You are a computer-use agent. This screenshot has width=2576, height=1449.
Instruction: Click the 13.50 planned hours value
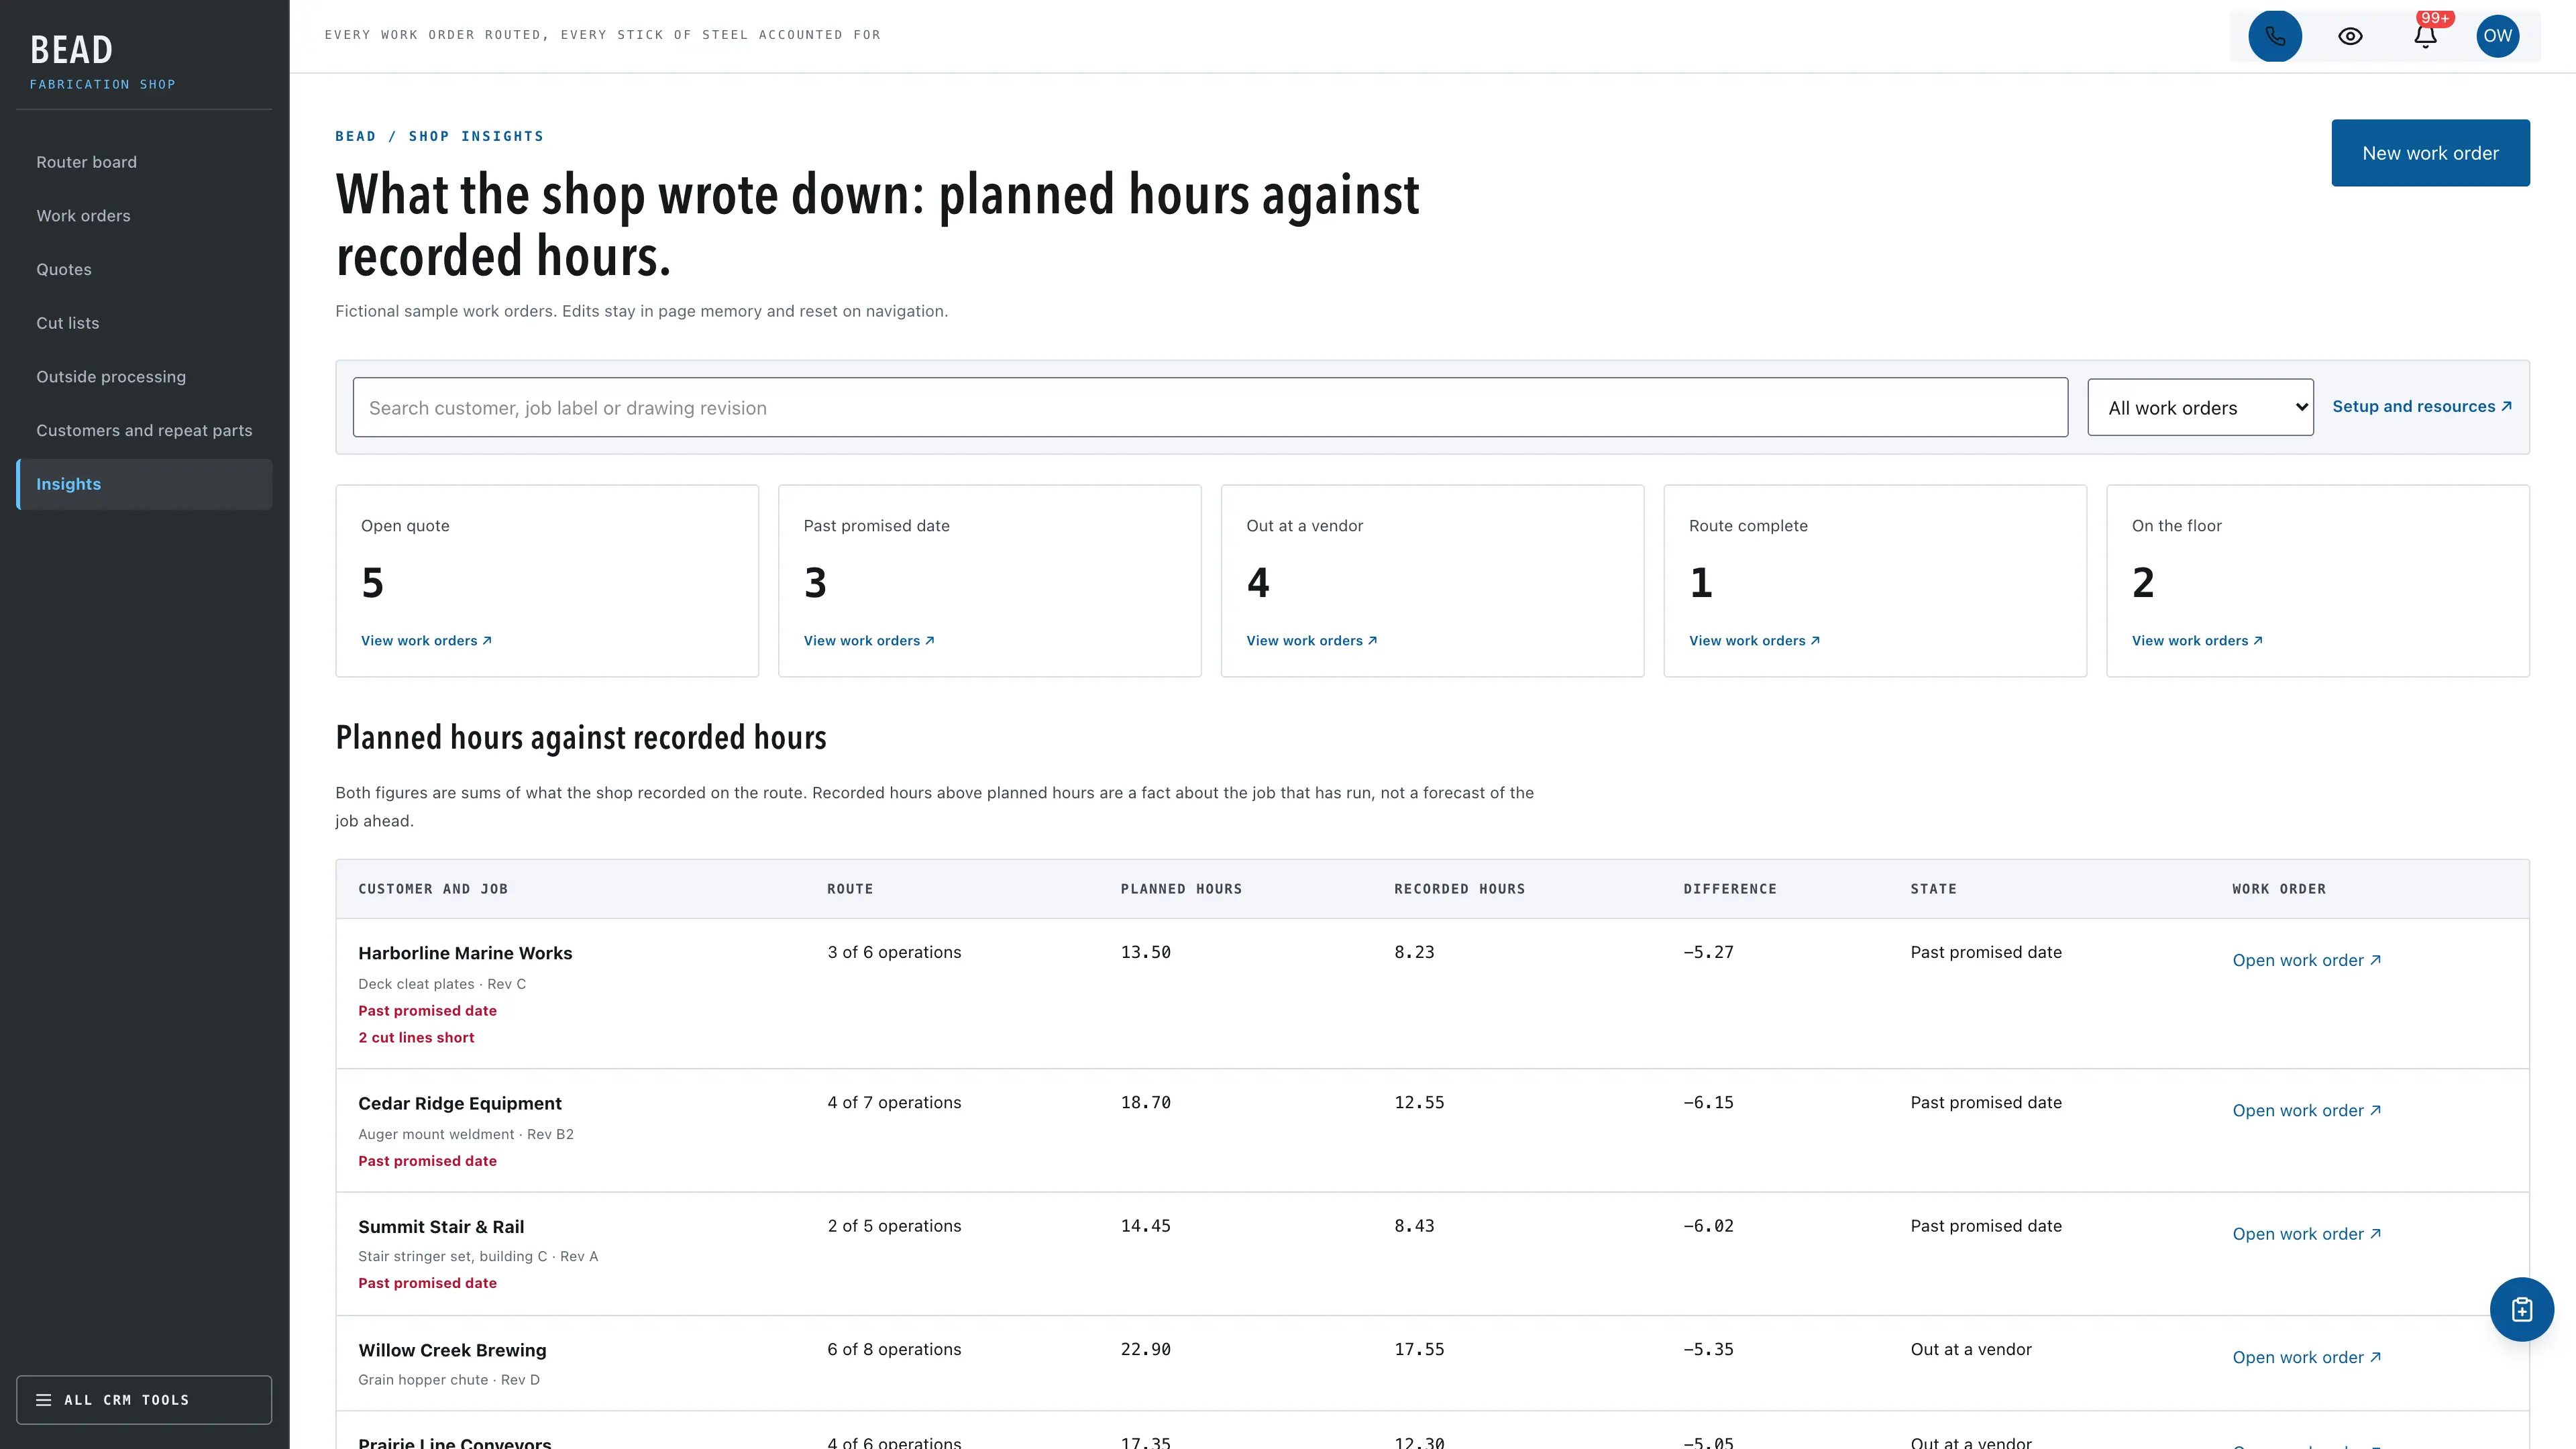point(1145,952)
